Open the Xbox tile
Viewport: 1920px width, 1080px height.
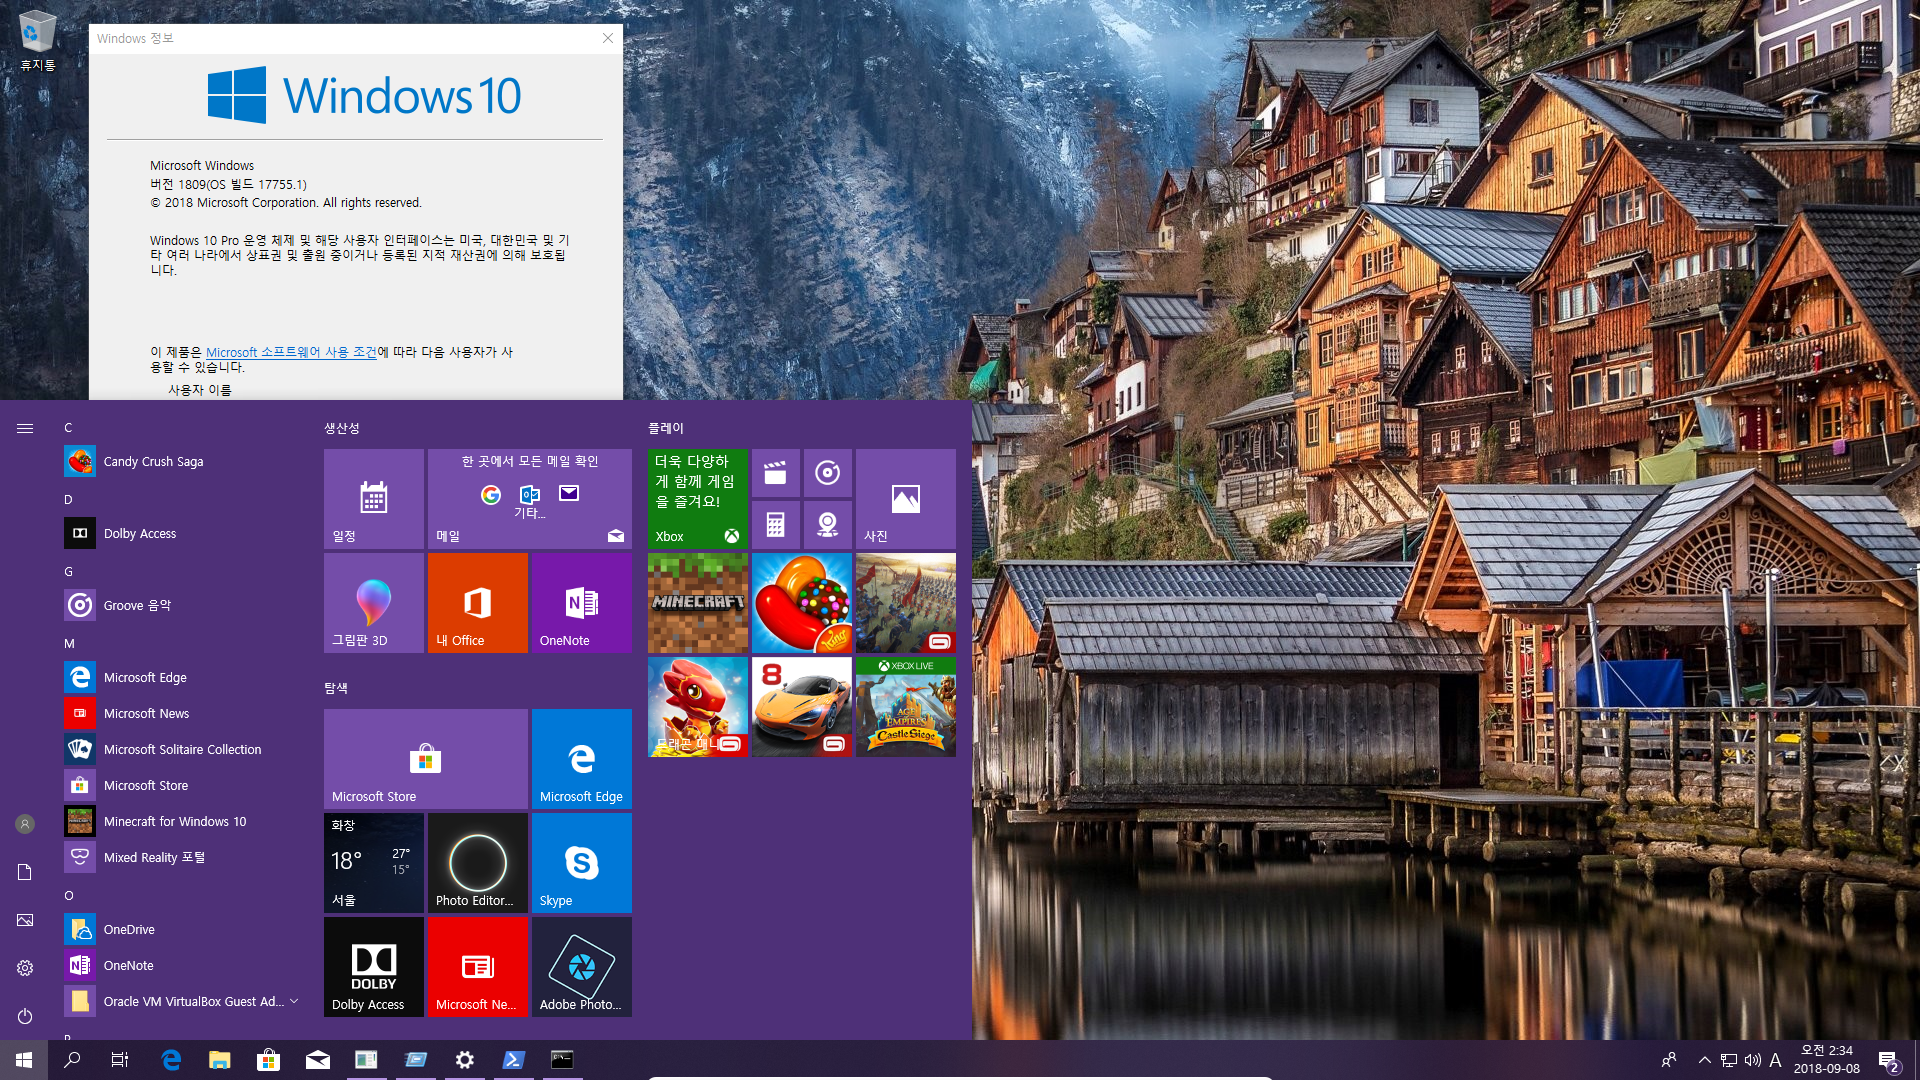698,499
